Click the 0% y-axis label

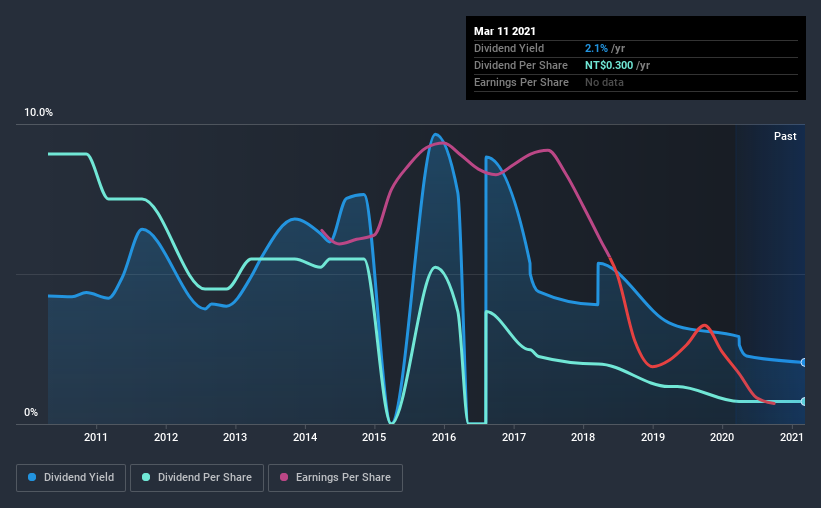(x=31, y=413)
